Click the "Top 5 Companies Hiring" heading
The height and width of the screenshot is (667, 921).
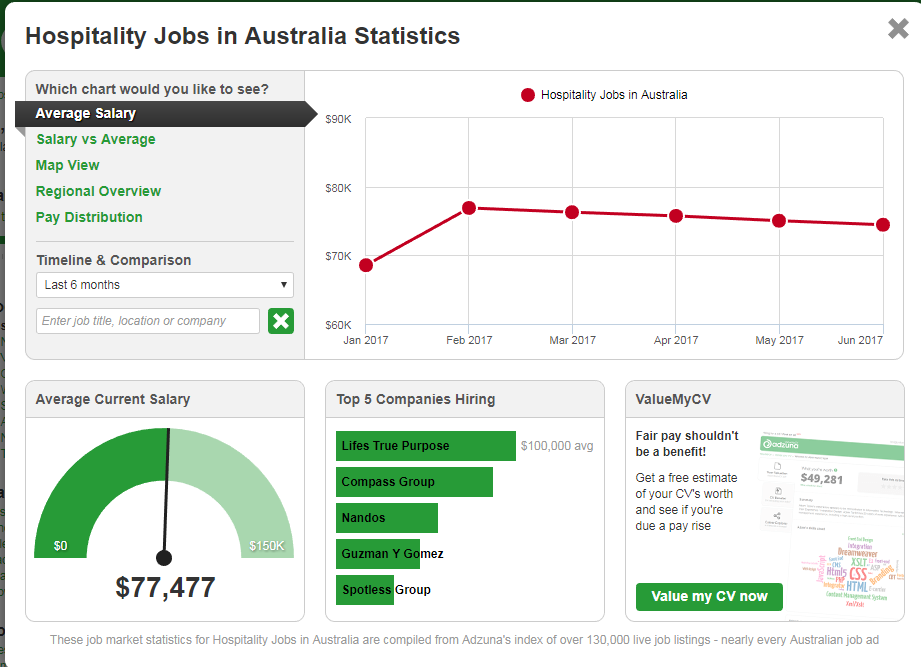[x=416, y=399]
